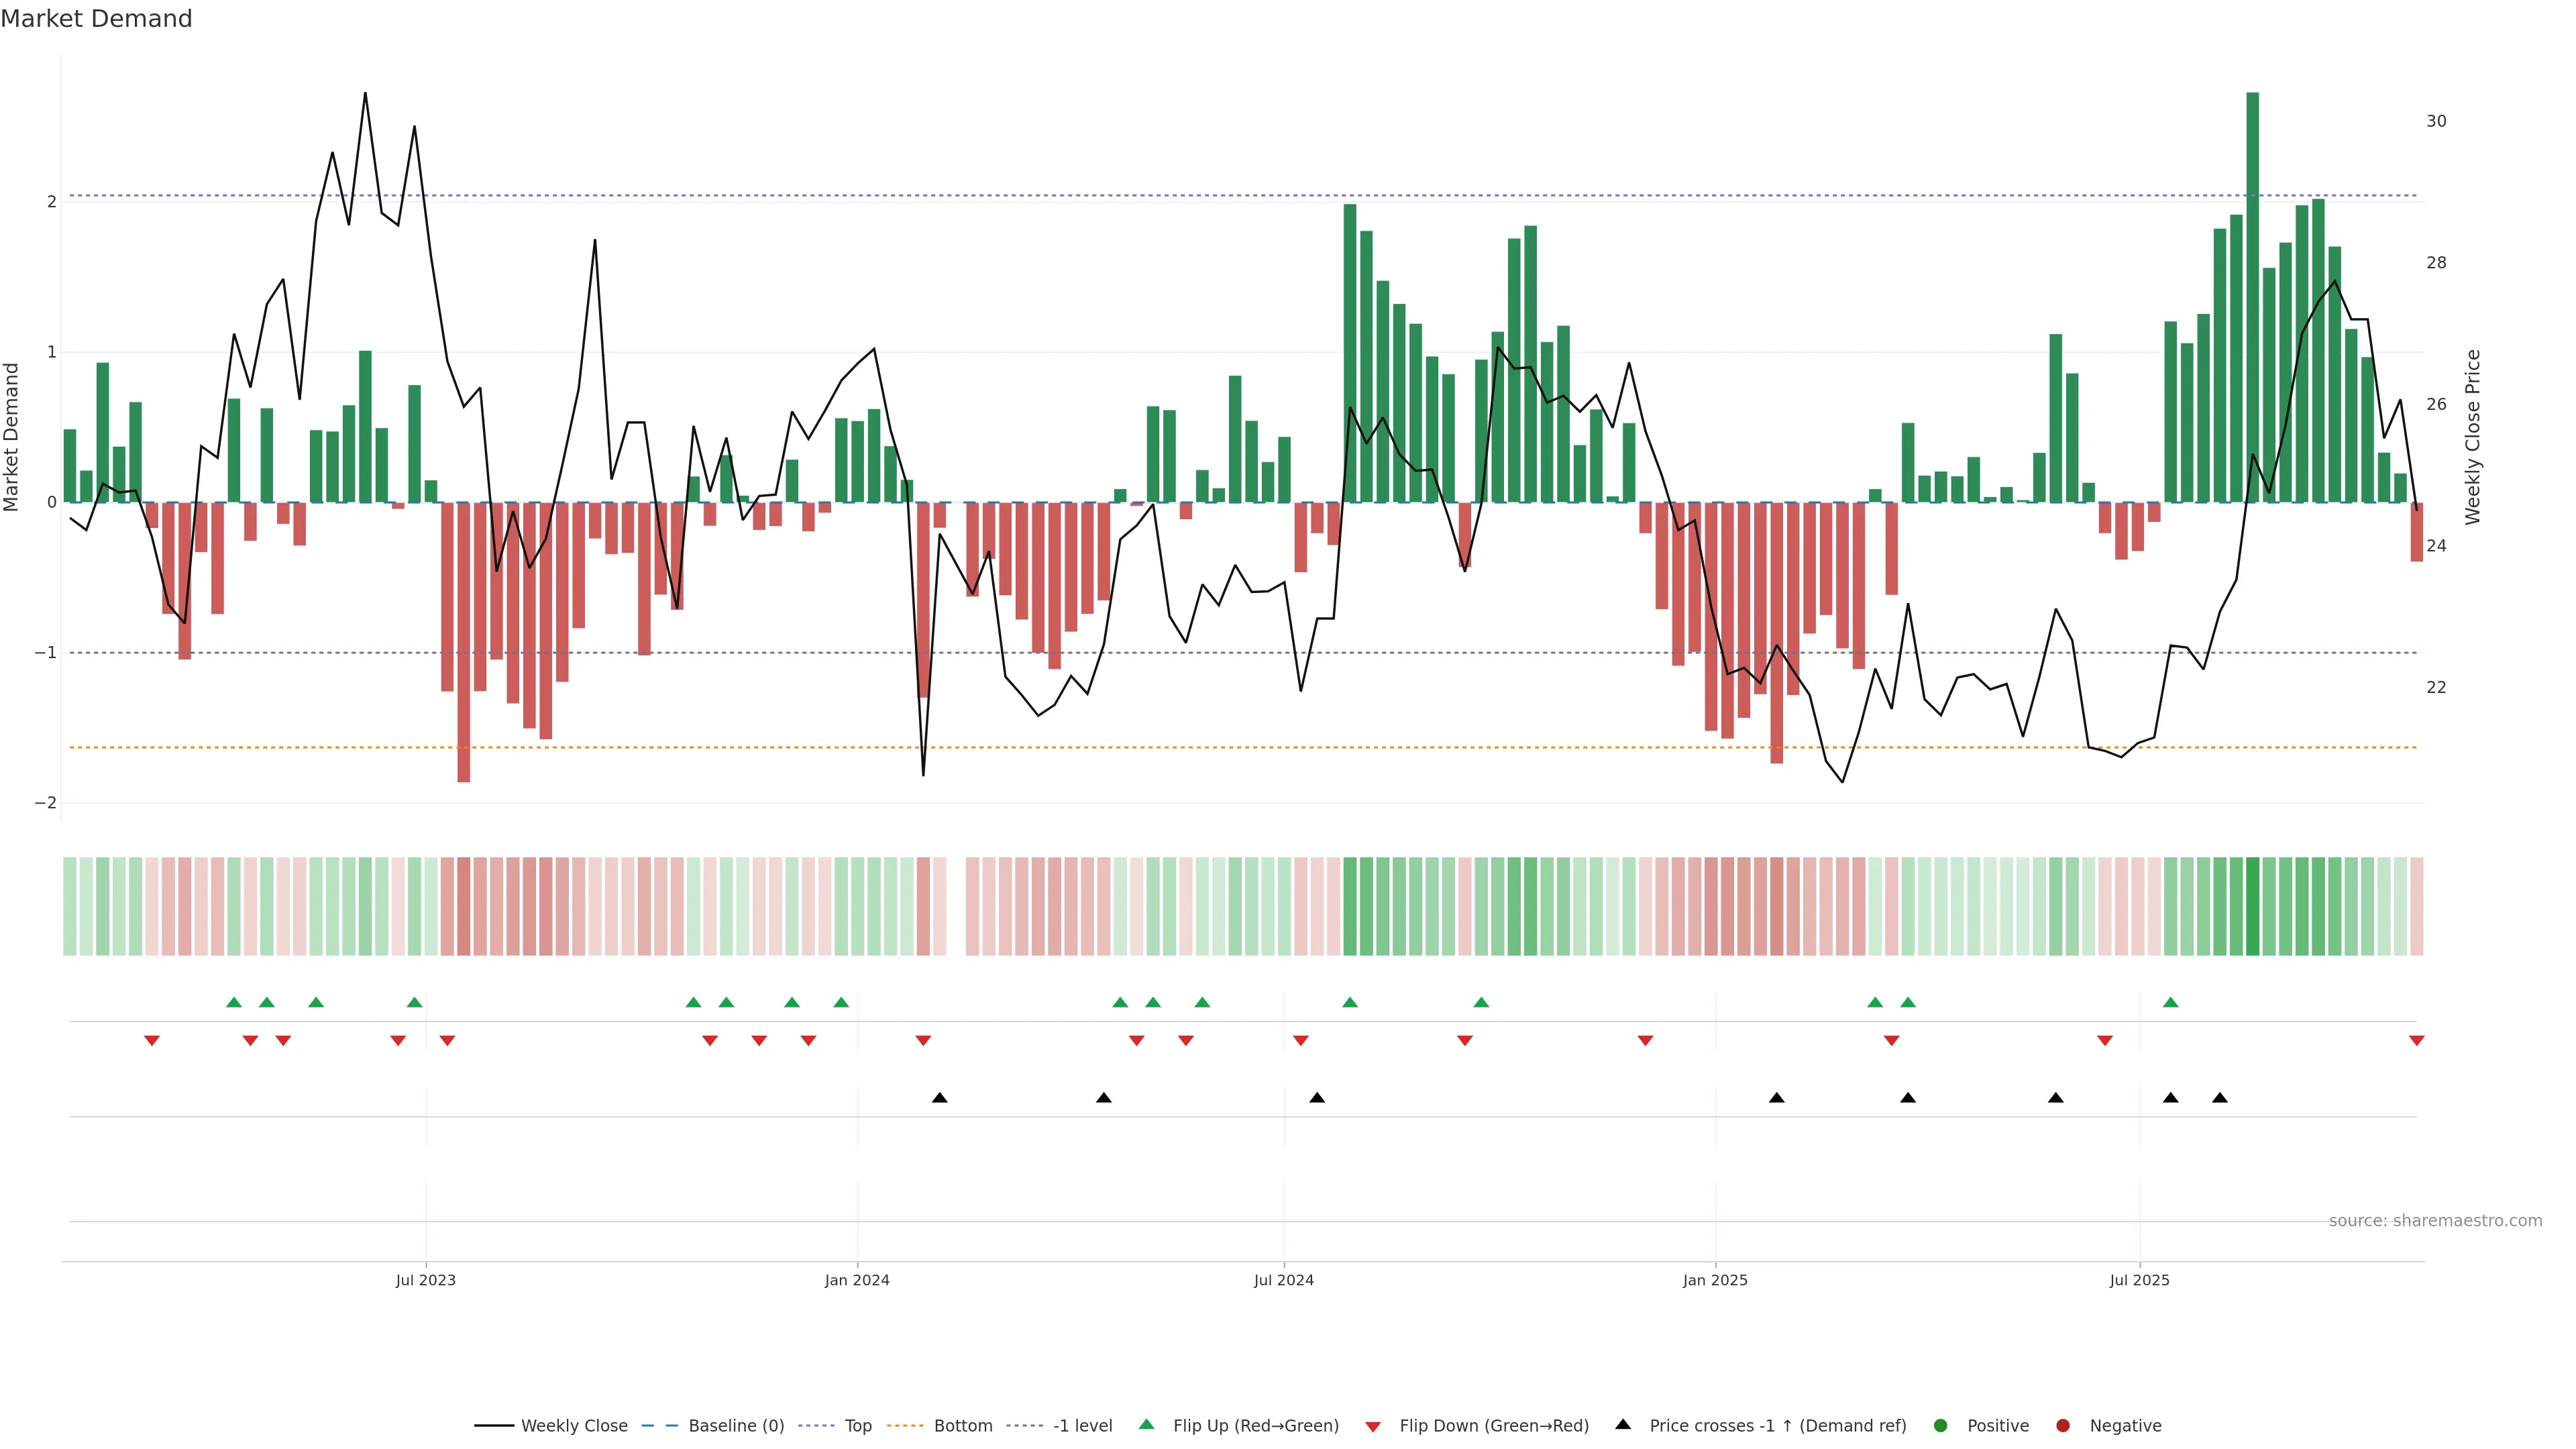This screenshot has width=2576, height=1449.
Task: Click the red Negative legend circle
Action: [x=2063, y=1425]
